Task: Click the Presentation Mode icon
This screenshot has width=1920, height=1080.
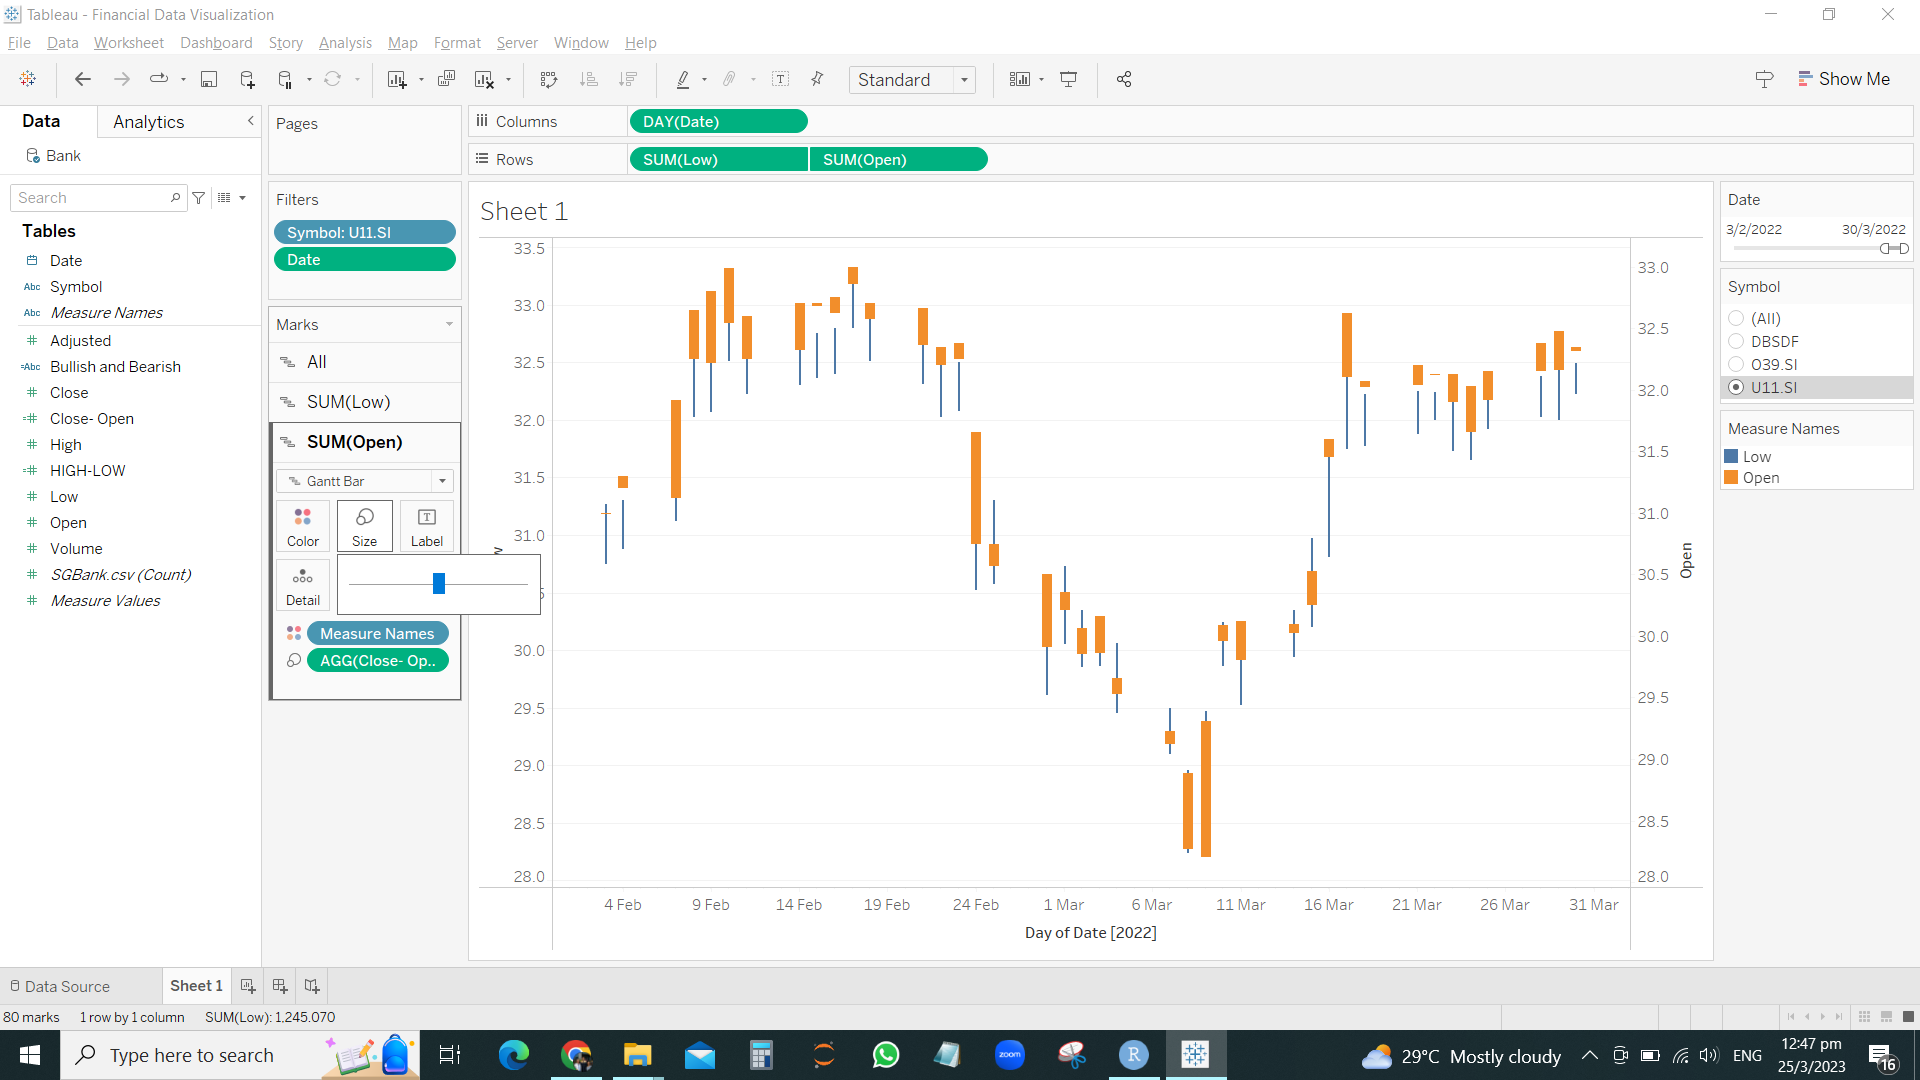Action: (x=1068, y=79)
